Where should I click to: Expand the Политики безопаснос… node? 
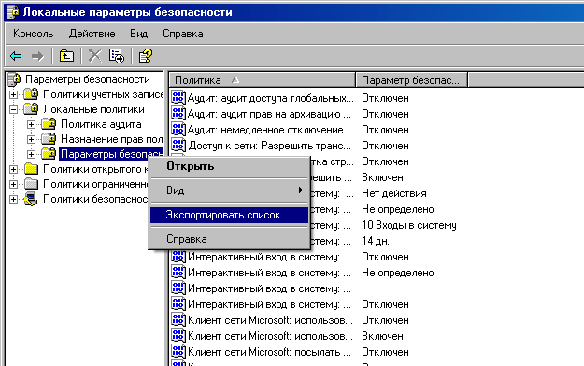13,200
